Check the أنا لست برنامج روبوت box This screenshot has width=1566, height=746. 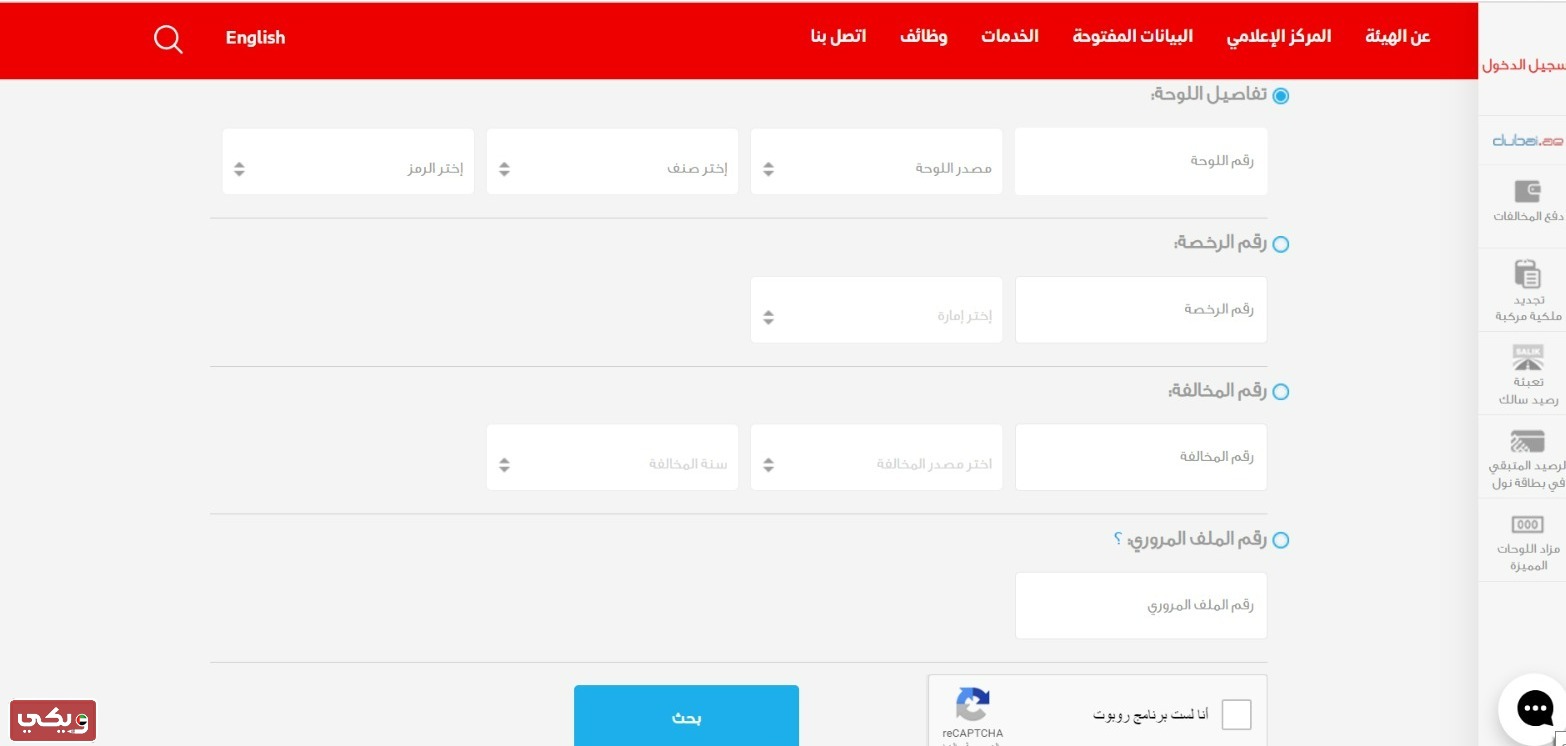[x=1237, y=715]
